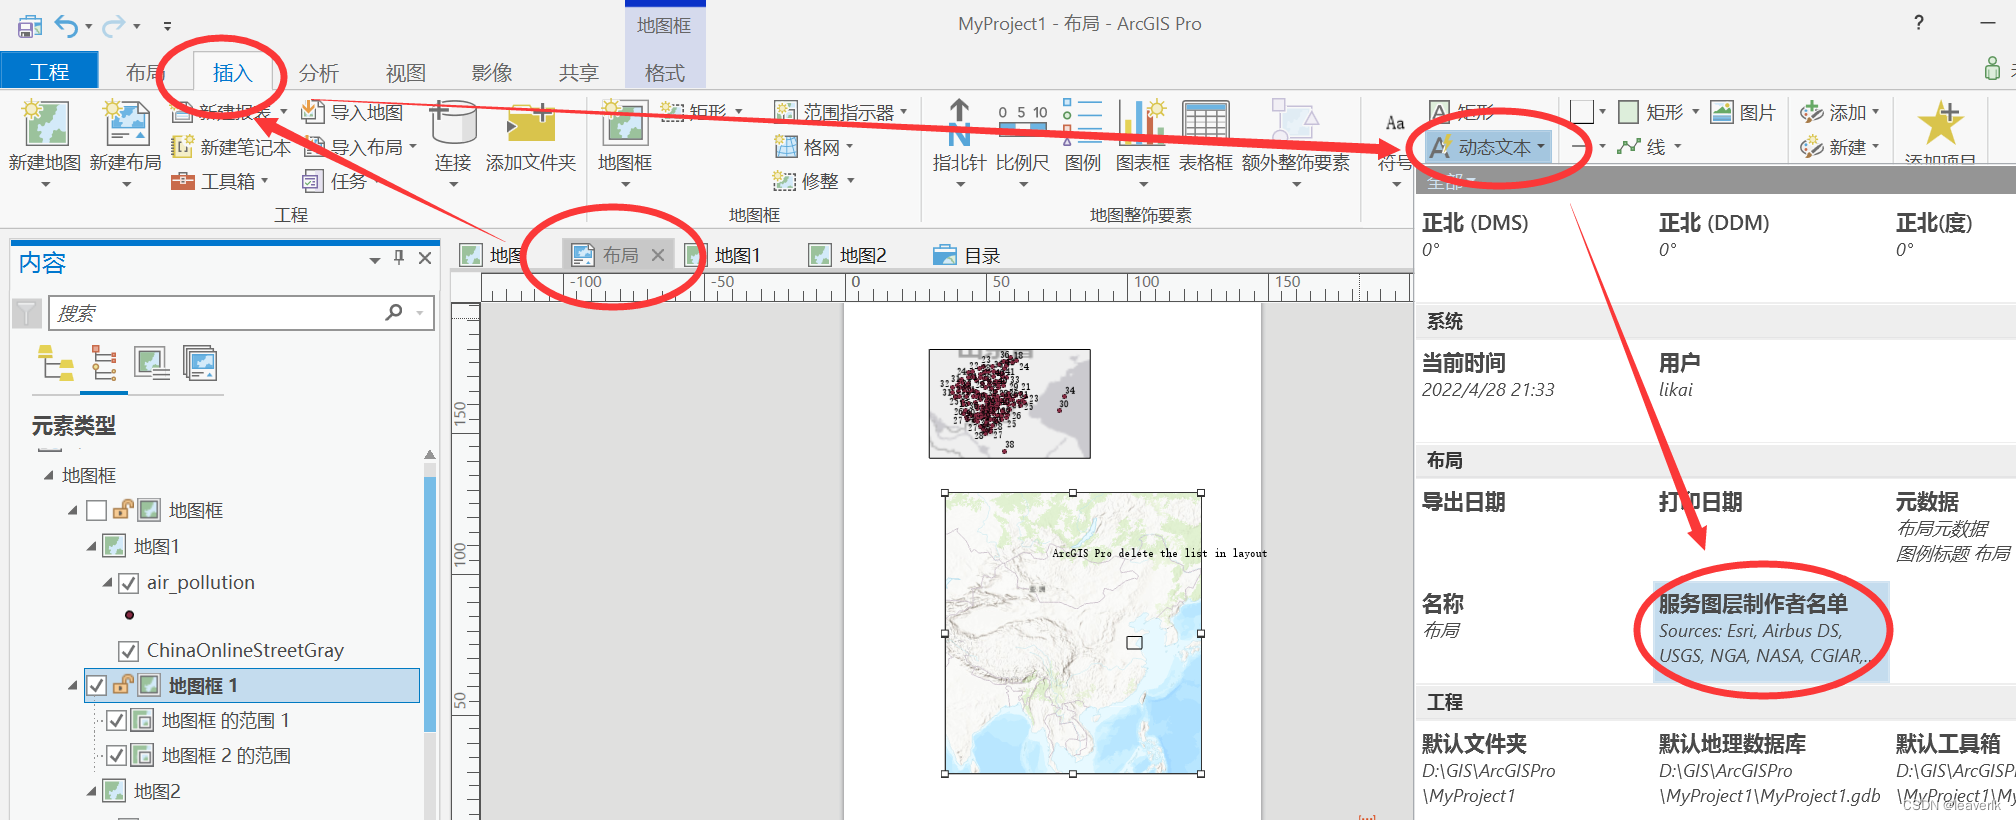This screenshot has width=2016, height=820.
Task: Insert a Map Frame (地图框) from ribbon
Action: pos(625,123)
